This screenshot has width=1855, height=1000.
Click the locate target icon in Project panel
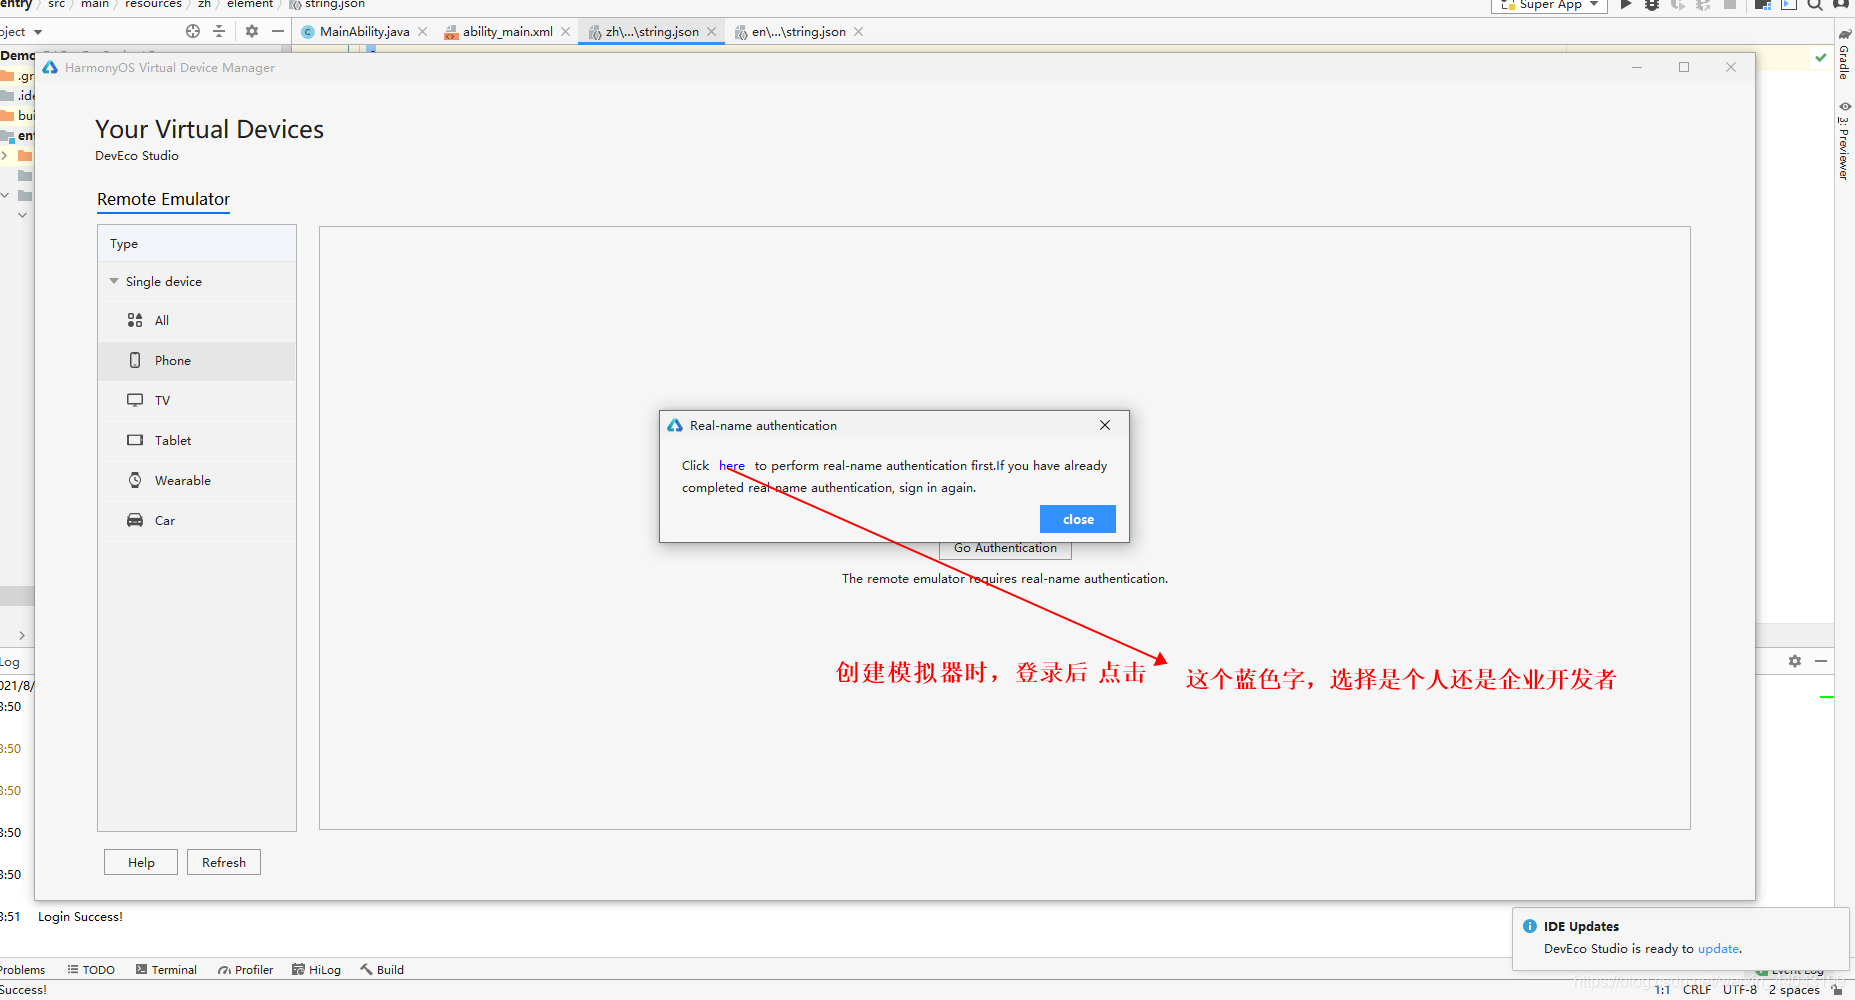click(193, 31)
